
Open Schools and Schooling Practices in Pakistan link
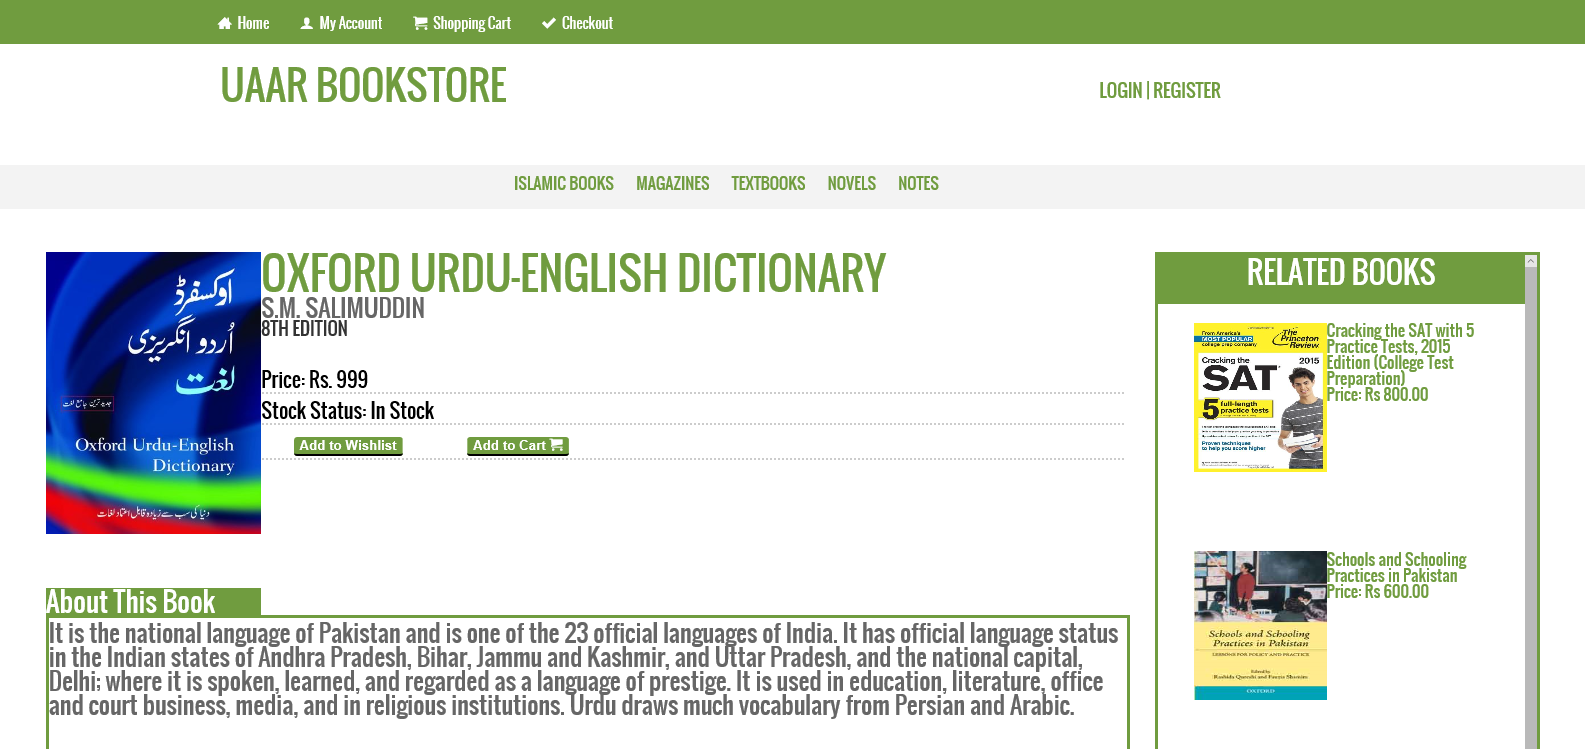(x=1396, y=568)
